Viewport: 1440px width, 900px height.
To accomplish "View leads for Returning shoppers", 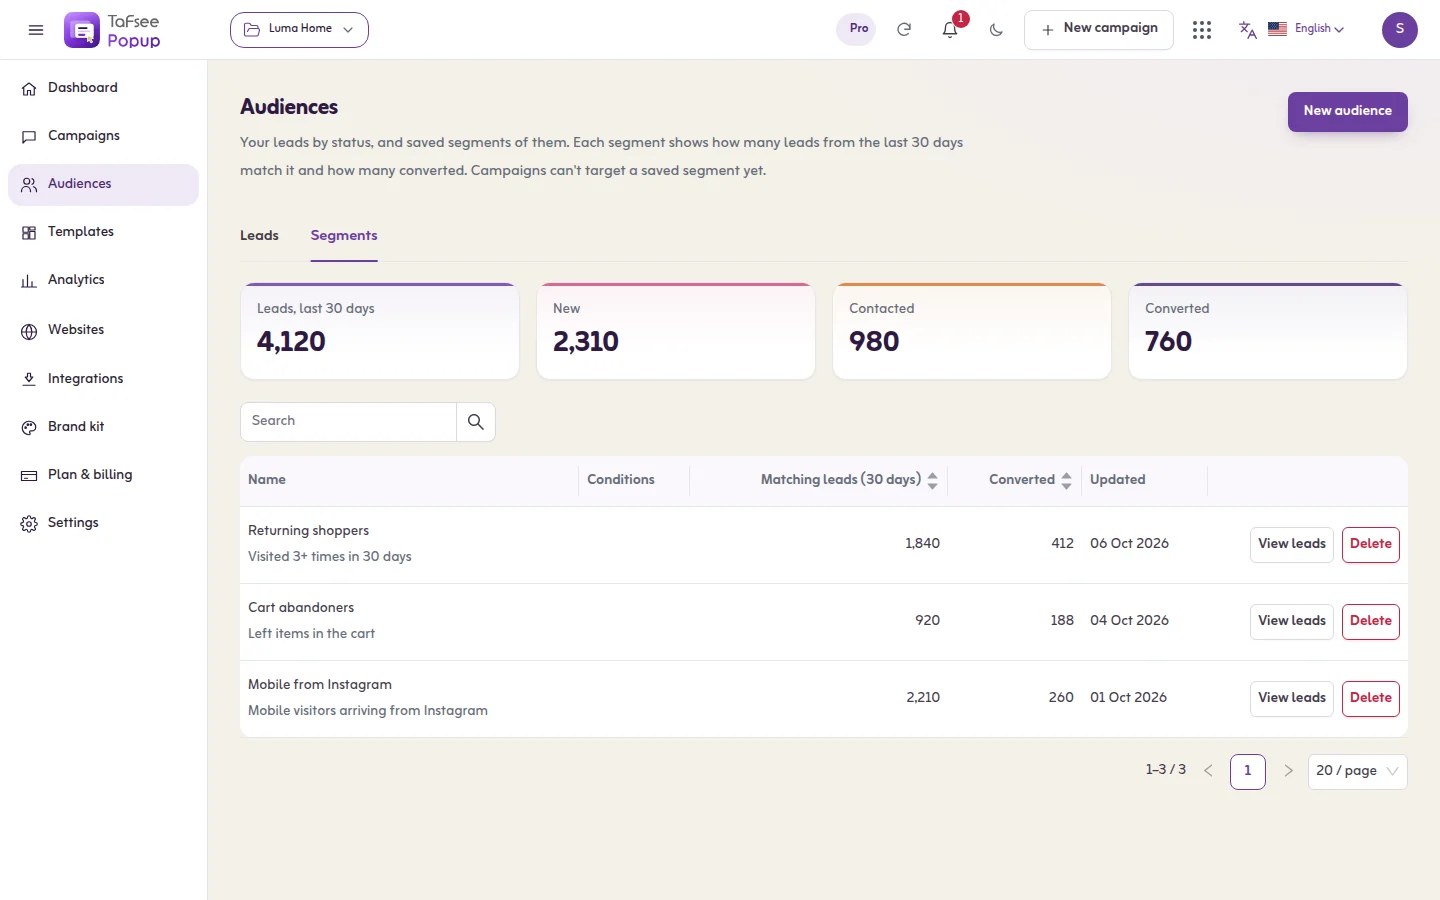I will pyautogui.click(x=1291, y=544).
